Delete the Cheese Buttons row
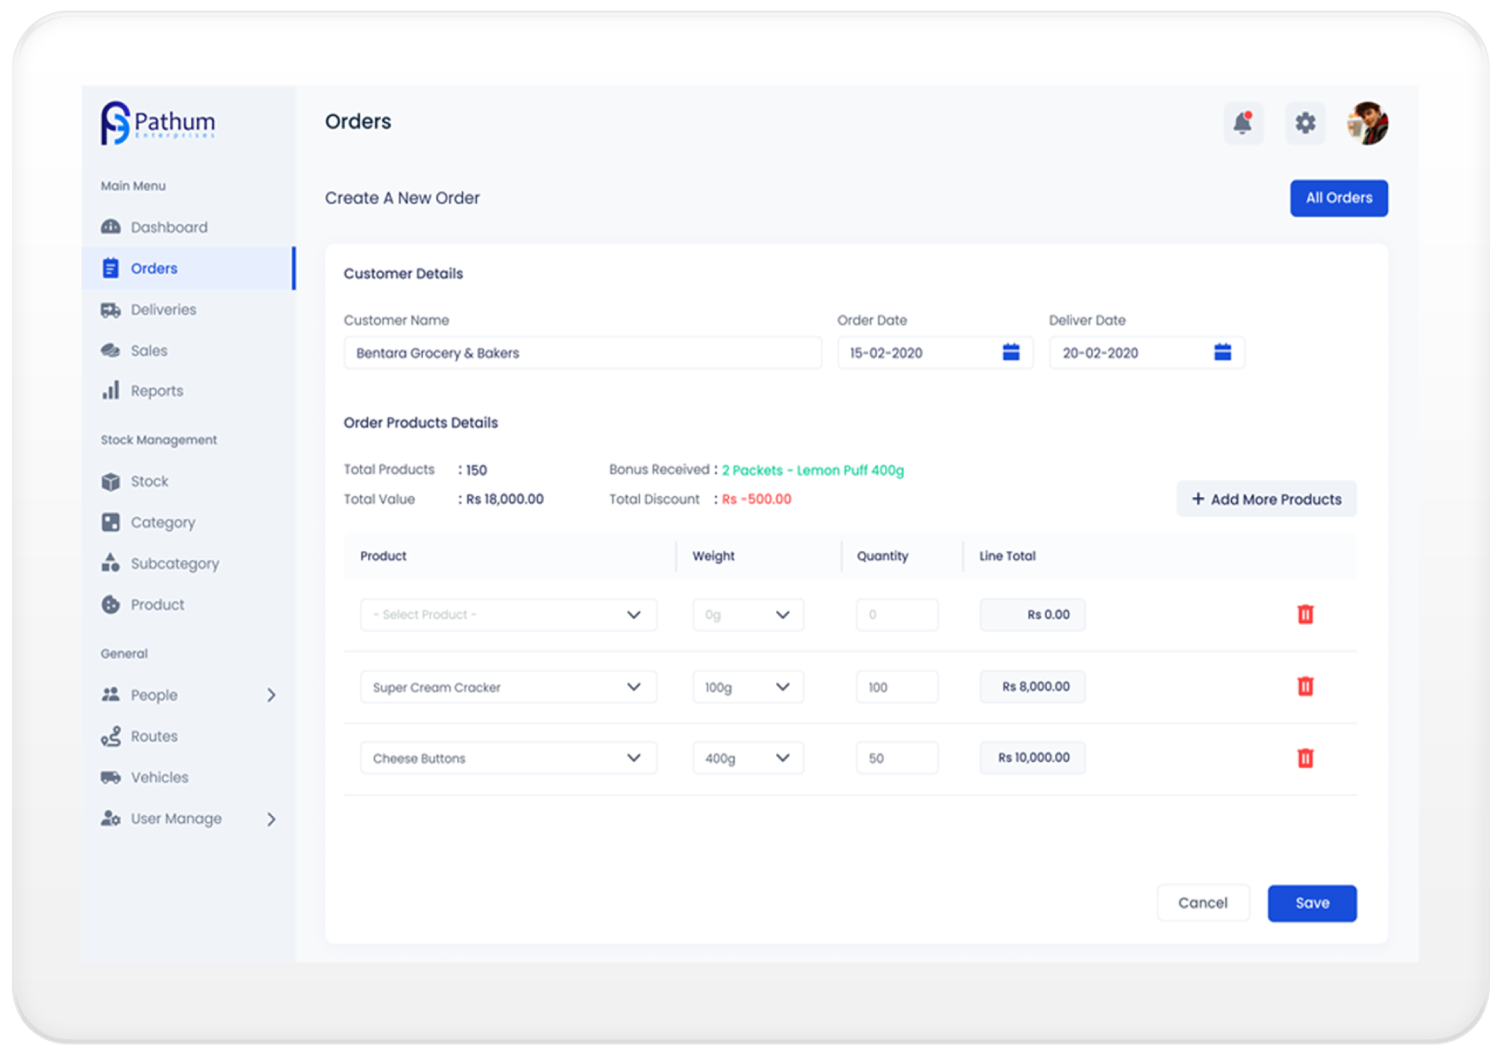Screen dimensions: 1500x1053 1305,758
